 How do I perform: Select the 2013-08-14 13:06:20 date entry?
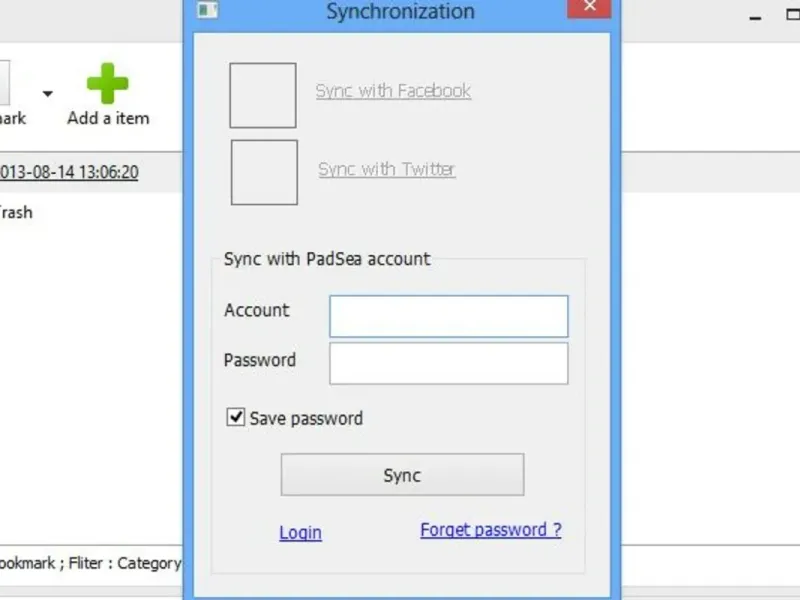click(x=68, y=172)
